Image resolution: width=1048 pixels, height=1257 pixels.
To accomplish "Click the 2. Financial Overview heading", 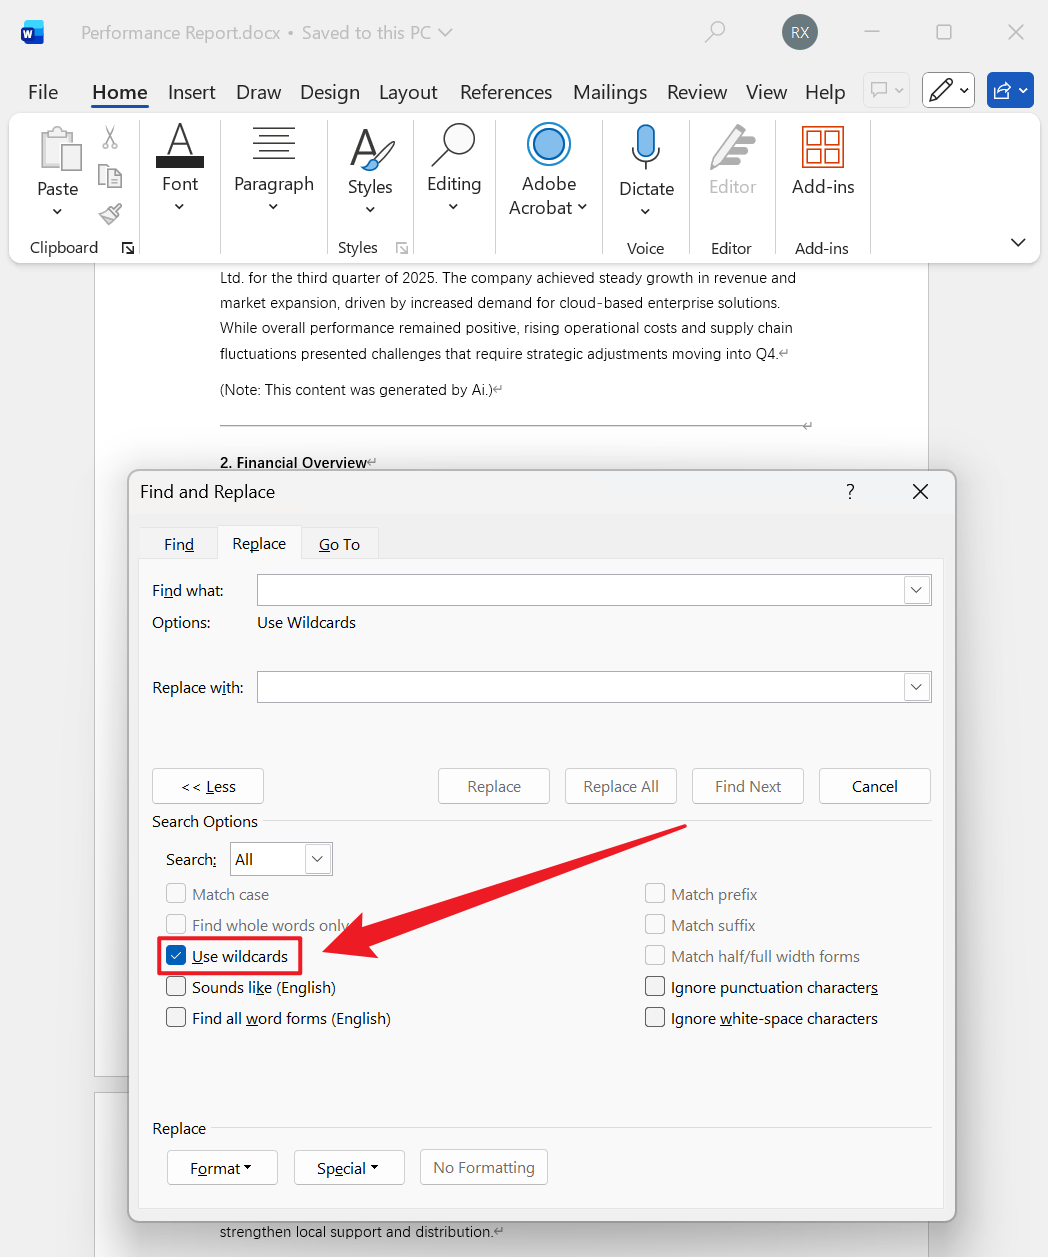I will (293, 462).
